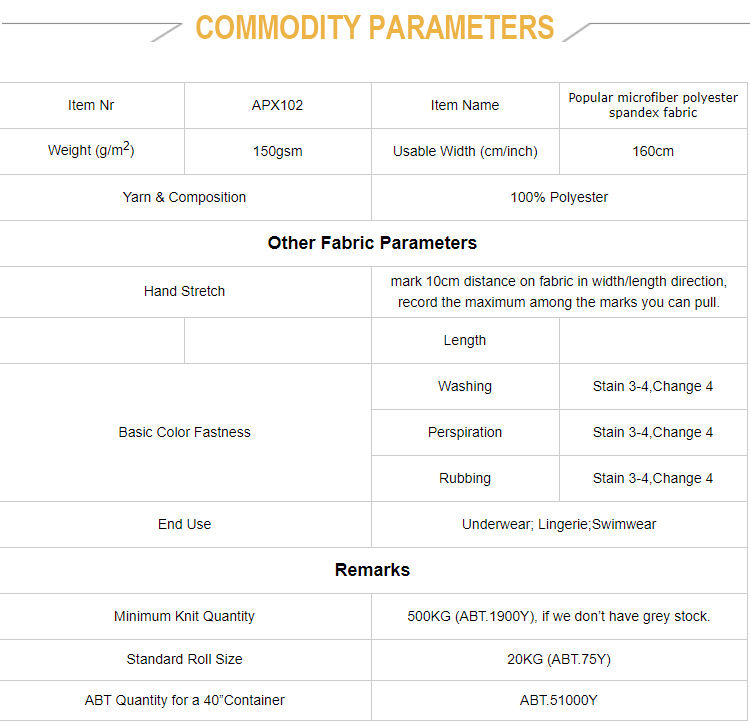Select the Washing fastness row label

pyautogui.click(x=465, y=386)
